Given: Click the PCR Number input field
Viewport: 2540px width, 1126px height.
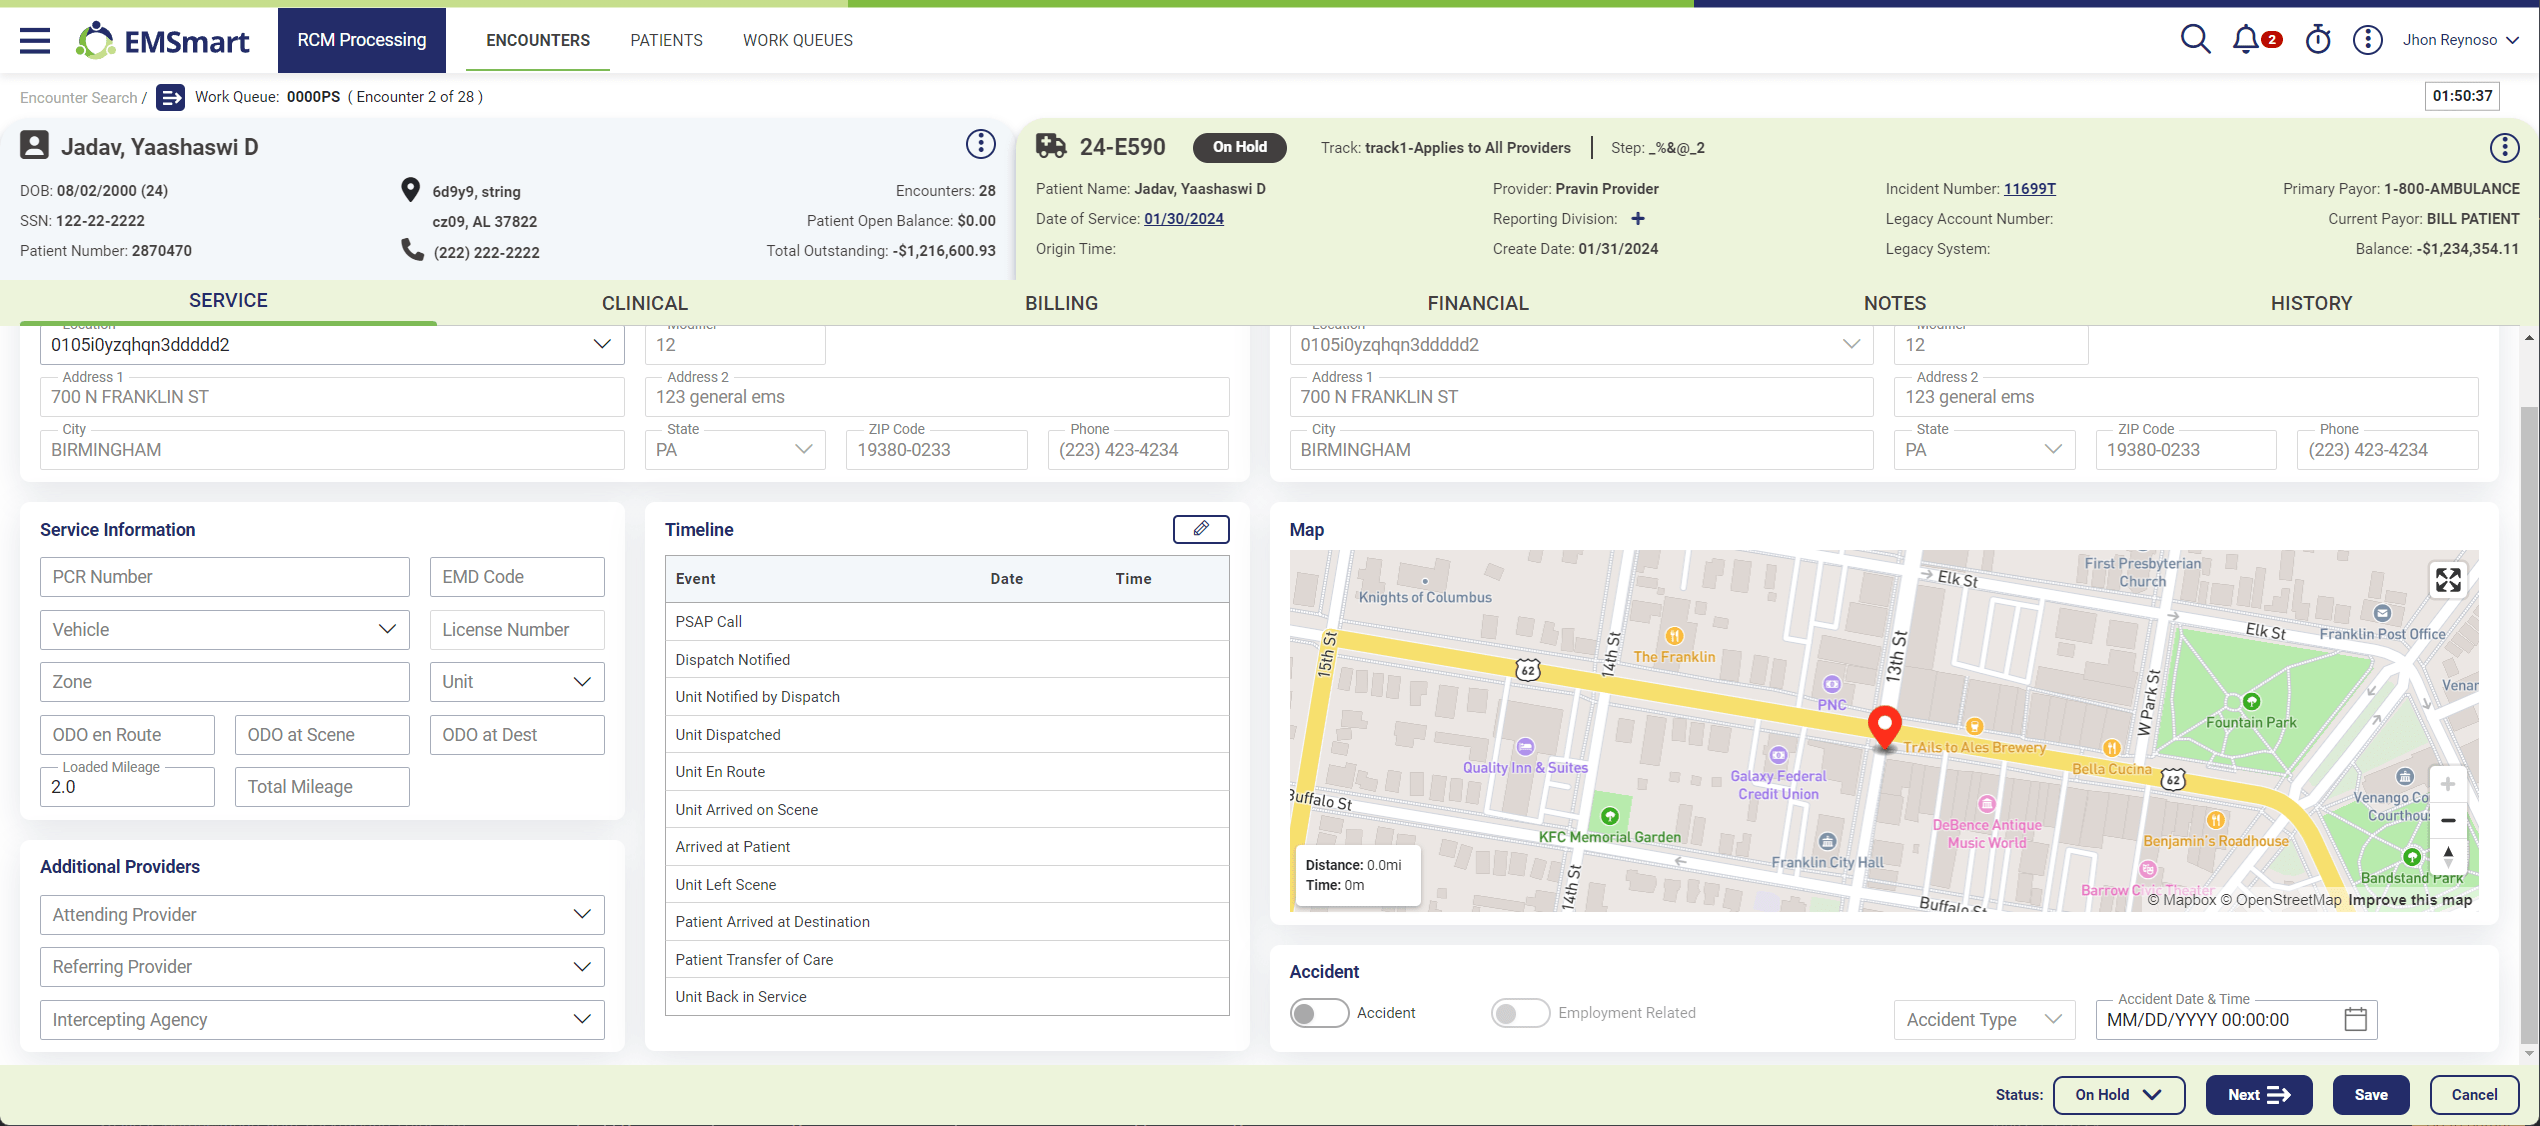Looking at the screenshot, I should click(x=225, y=577).
